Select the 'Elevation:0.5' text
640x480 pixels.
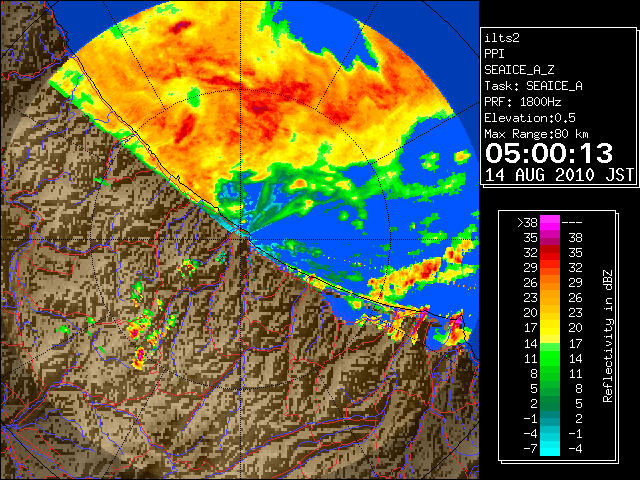pos(529,118)
